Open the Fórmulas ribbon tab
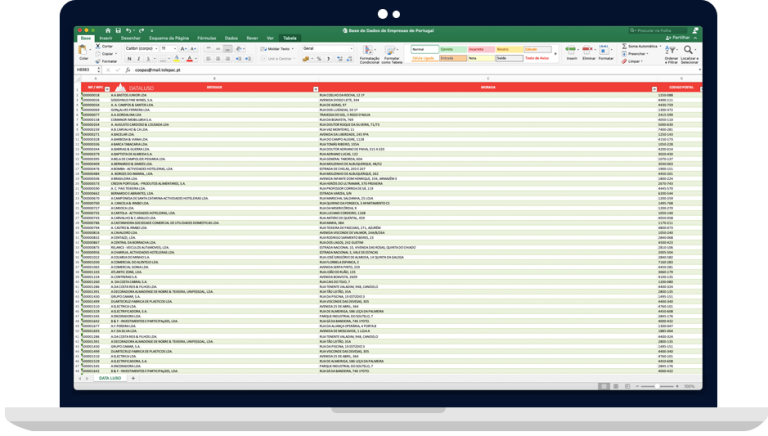 pos(207,38)
